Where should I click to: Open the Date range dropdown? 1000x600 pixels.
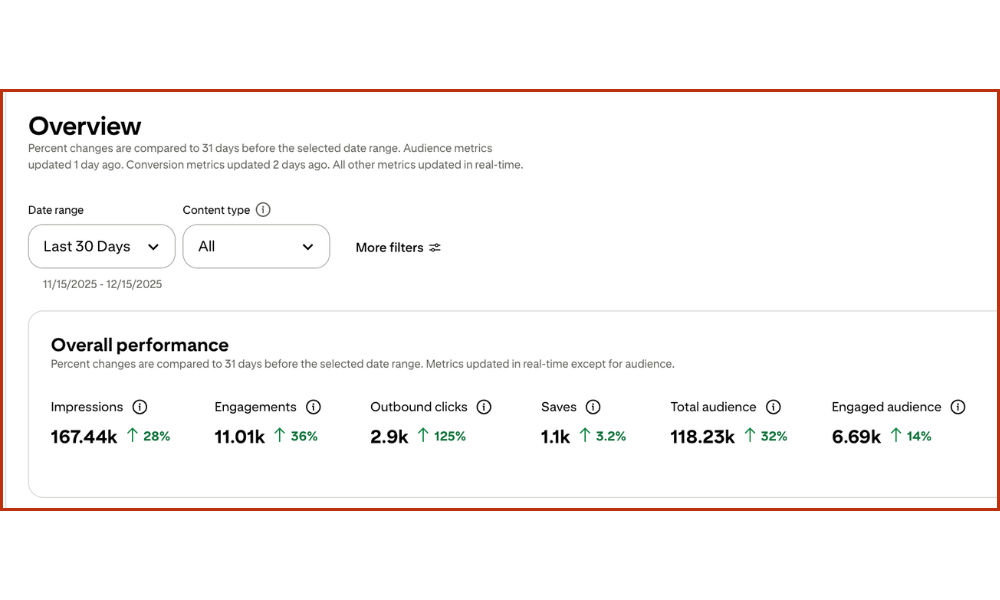click(x=101, y=246)
